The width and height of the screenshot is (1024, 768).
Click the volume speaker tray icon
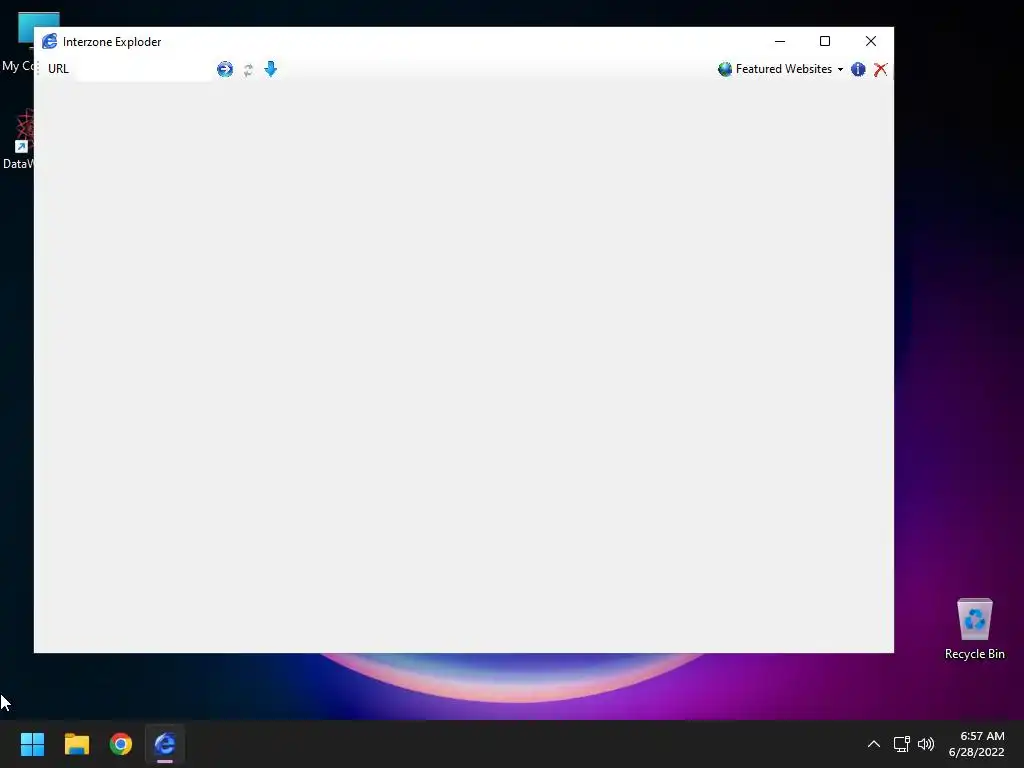(x=925, y=744)
